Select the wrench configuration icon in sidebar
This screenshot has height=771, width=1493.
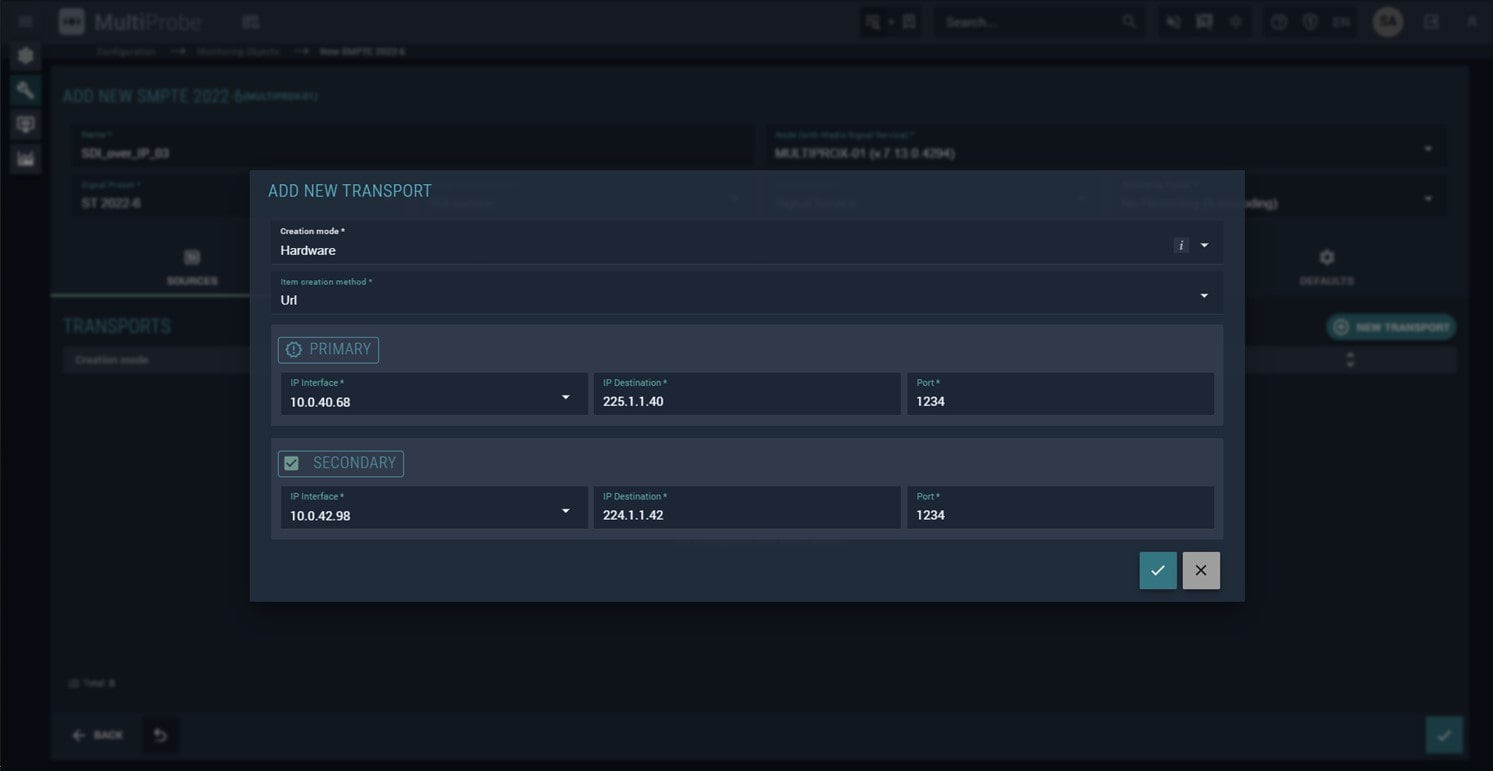click(x=26, y=90)
